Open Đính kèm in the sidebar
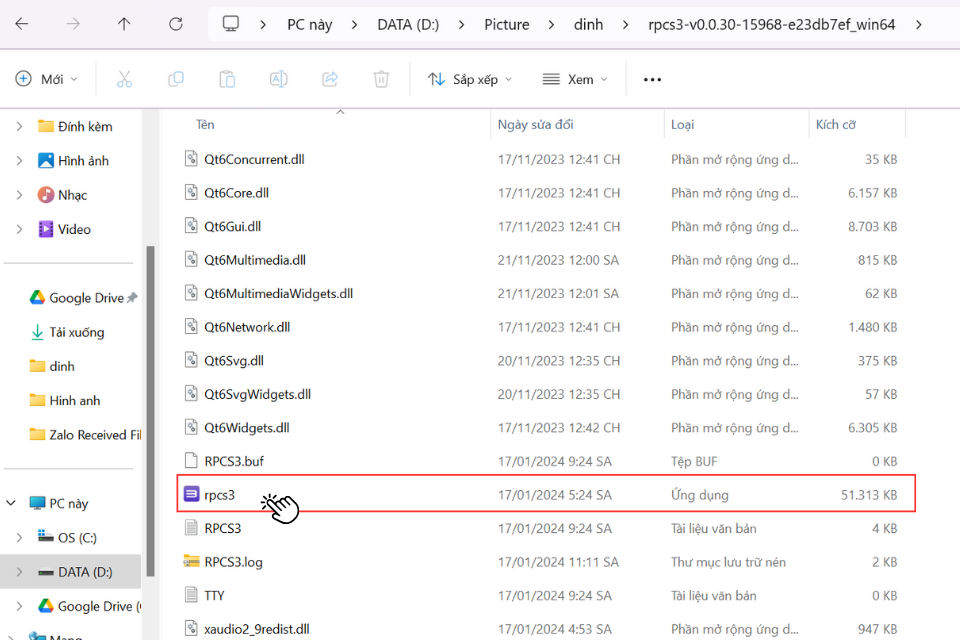Screen dimensions: 960x640 pyautogui.click(x=75, y=126)
